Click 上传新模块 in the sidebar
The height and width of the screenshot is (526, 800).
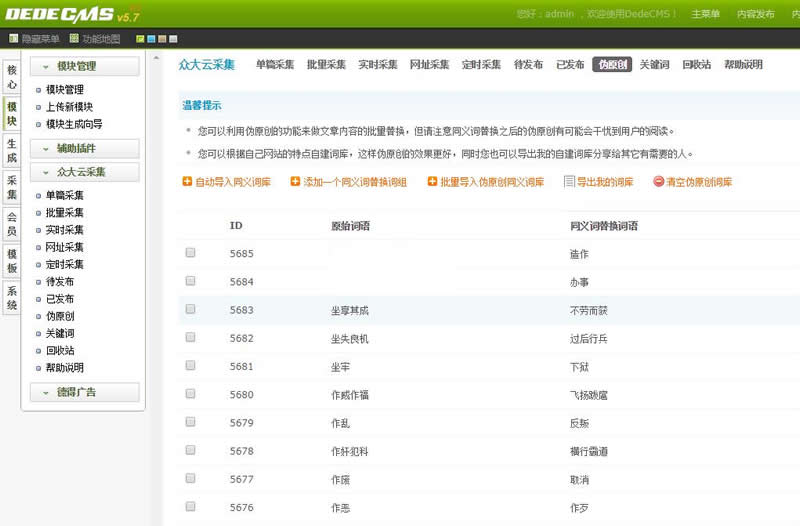[x=69, y=107]
